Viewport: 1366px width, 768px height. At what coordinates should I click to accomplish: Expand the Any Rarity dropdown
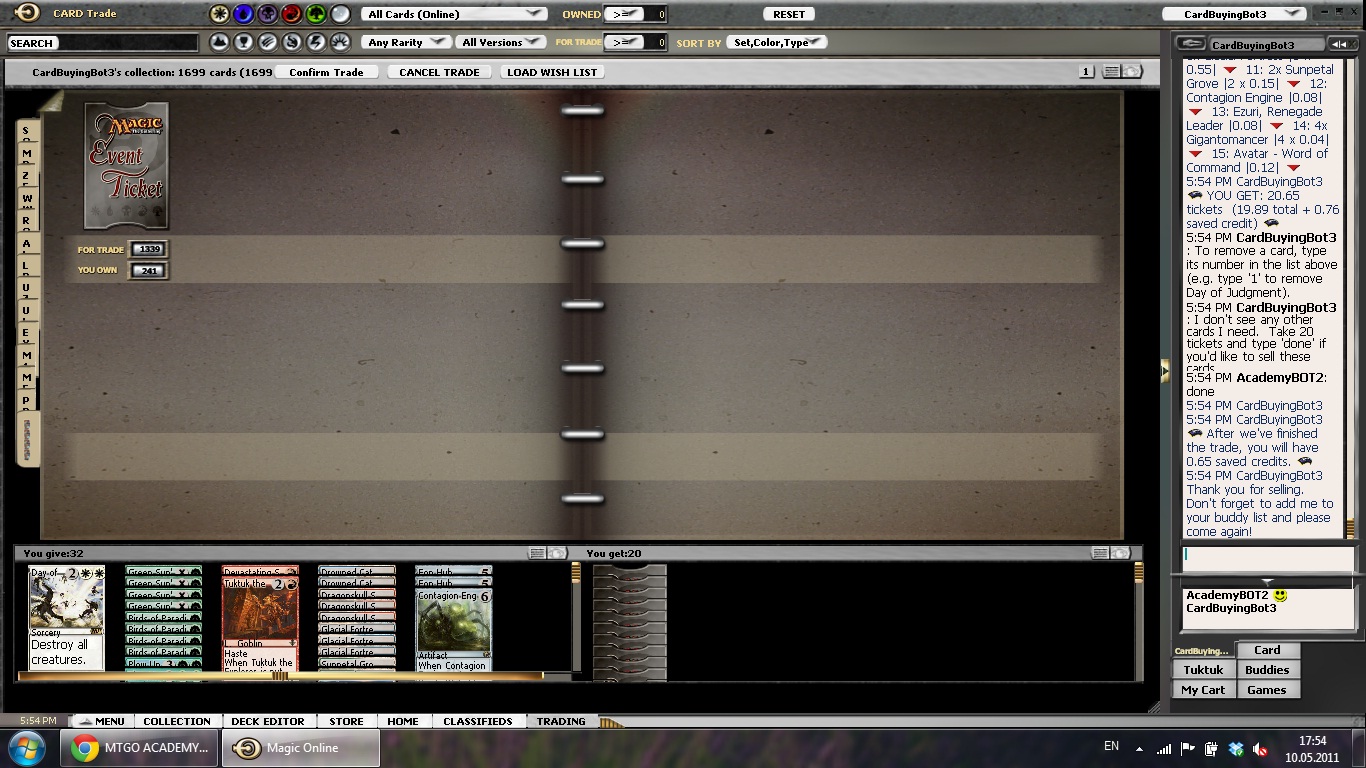(407, 43)
